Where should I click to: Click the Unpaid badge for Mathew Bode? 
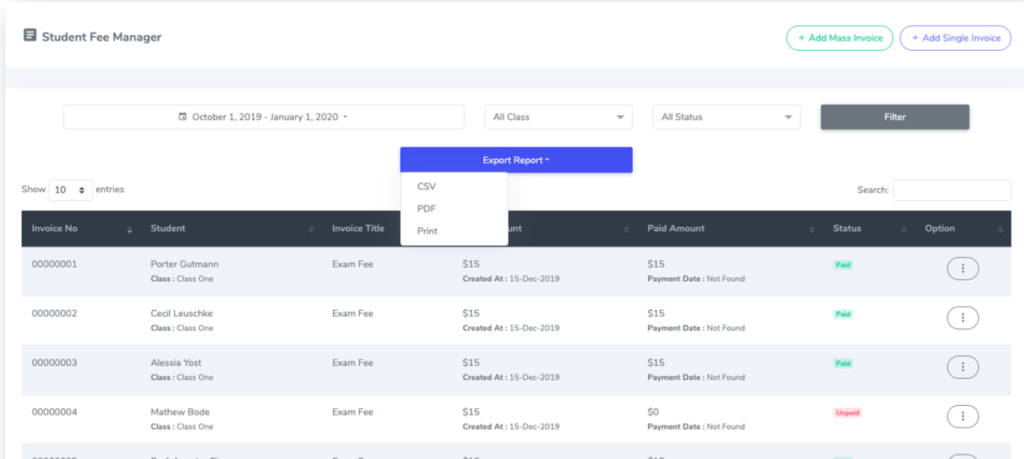848,413
